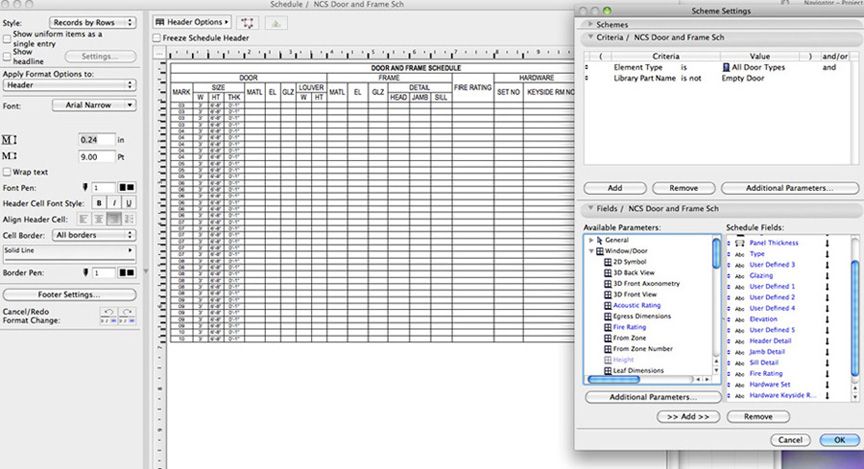Click the cell merge icon beside Header Options
The width and height of the screenshot is (864, 469).
click(247, 23)
